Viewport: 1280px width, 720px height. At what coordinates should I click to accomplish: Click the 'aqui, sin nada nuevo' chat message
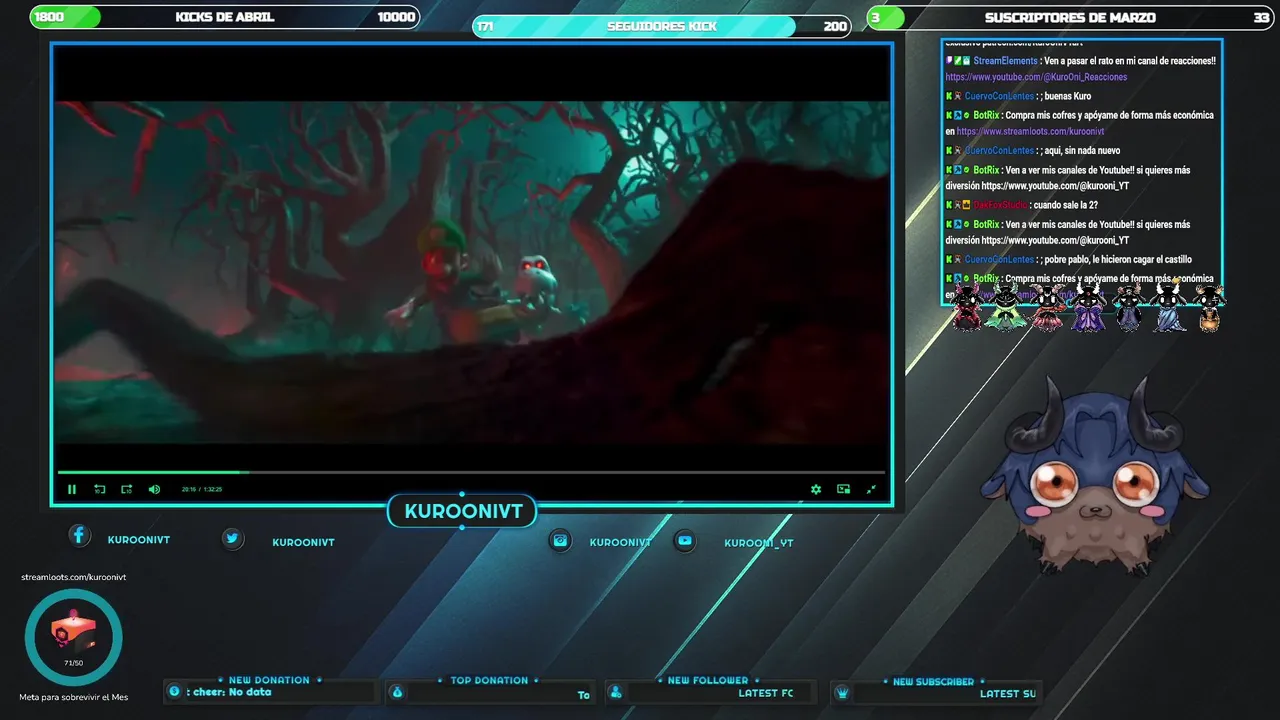point(1082,151)
